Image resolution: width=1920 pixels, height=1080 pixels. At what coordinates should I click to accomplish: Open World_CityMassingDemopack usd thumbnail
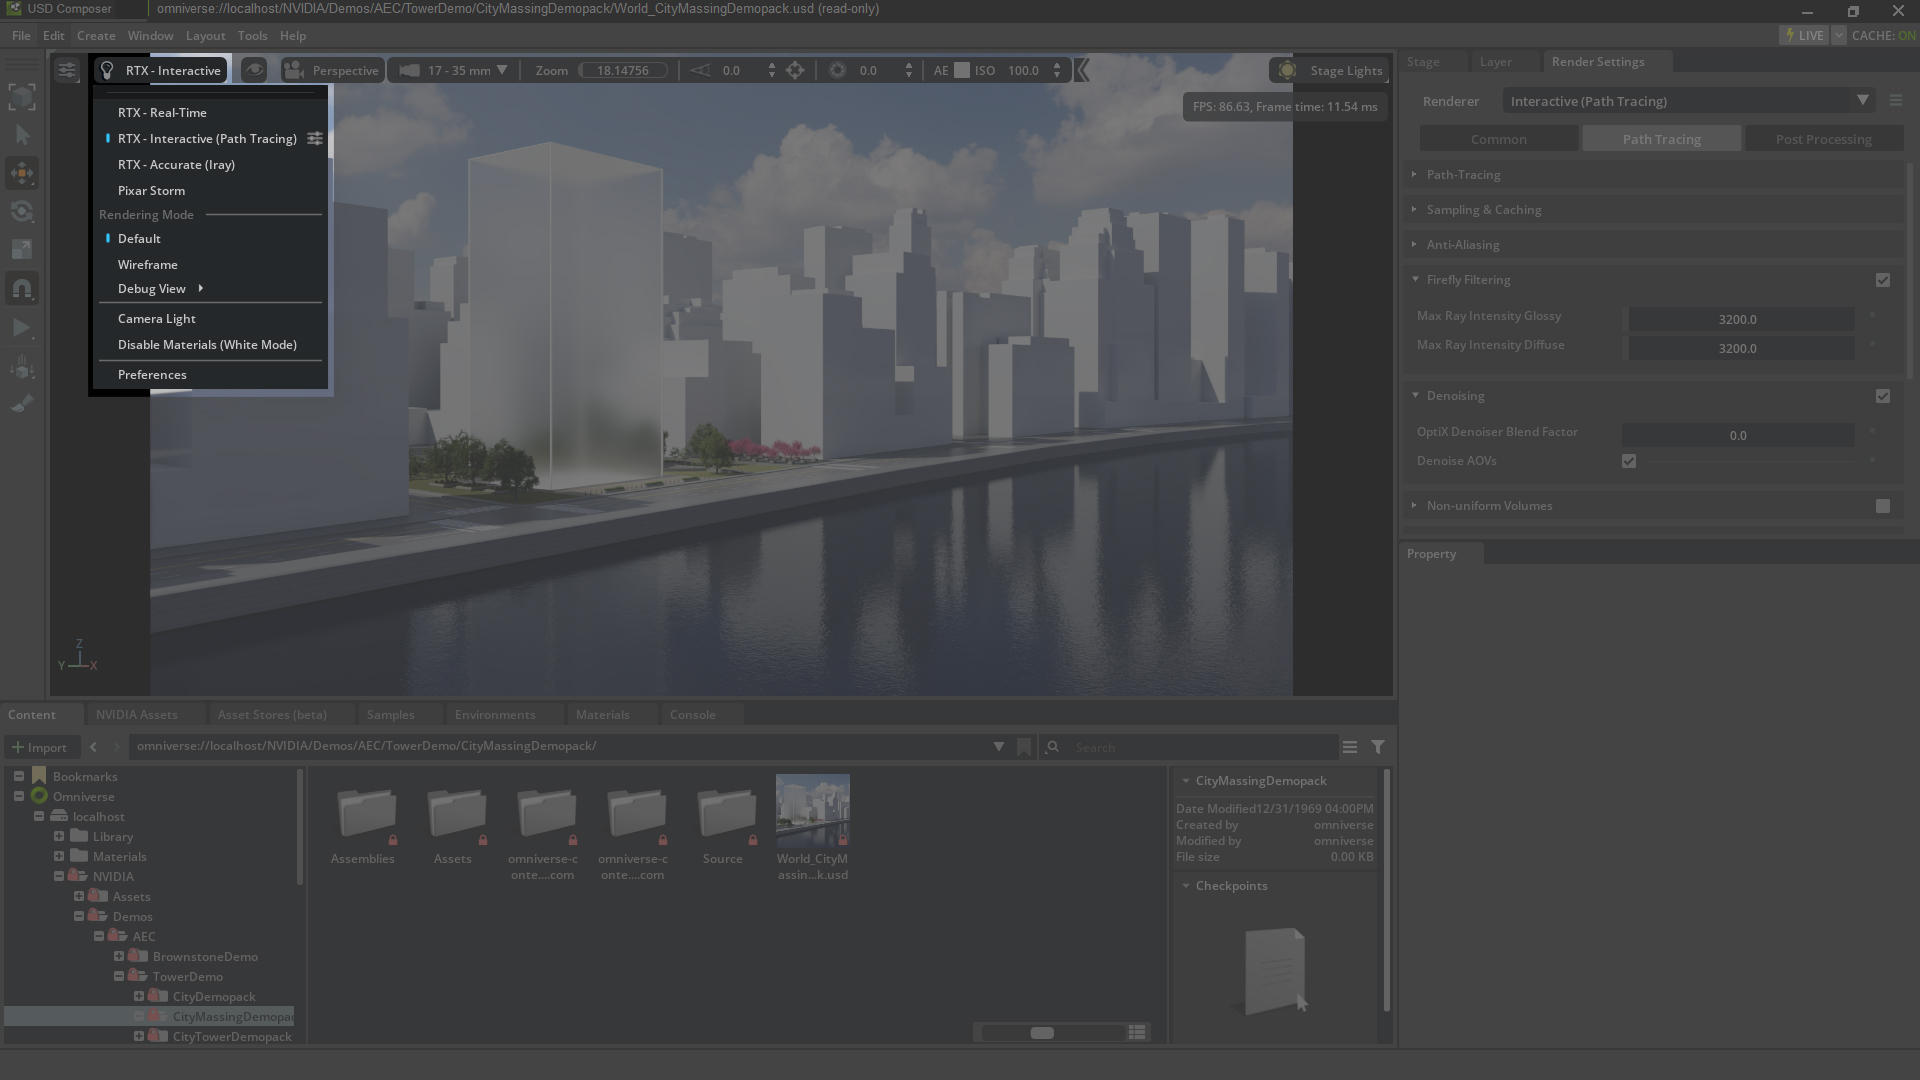coord(812,812)
